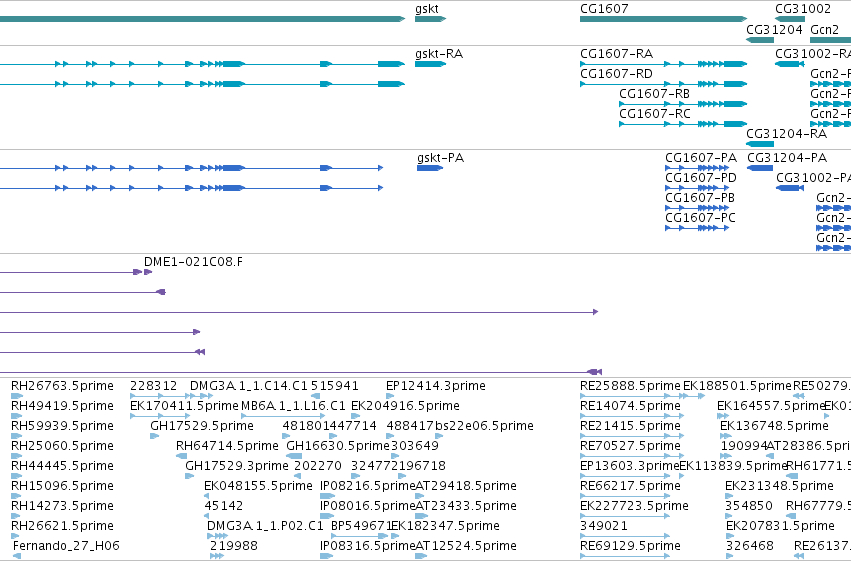Click the RH15096.5prime EST label
Screen dimensions: 851x561
pyautogui.click(x=62, y=486)
